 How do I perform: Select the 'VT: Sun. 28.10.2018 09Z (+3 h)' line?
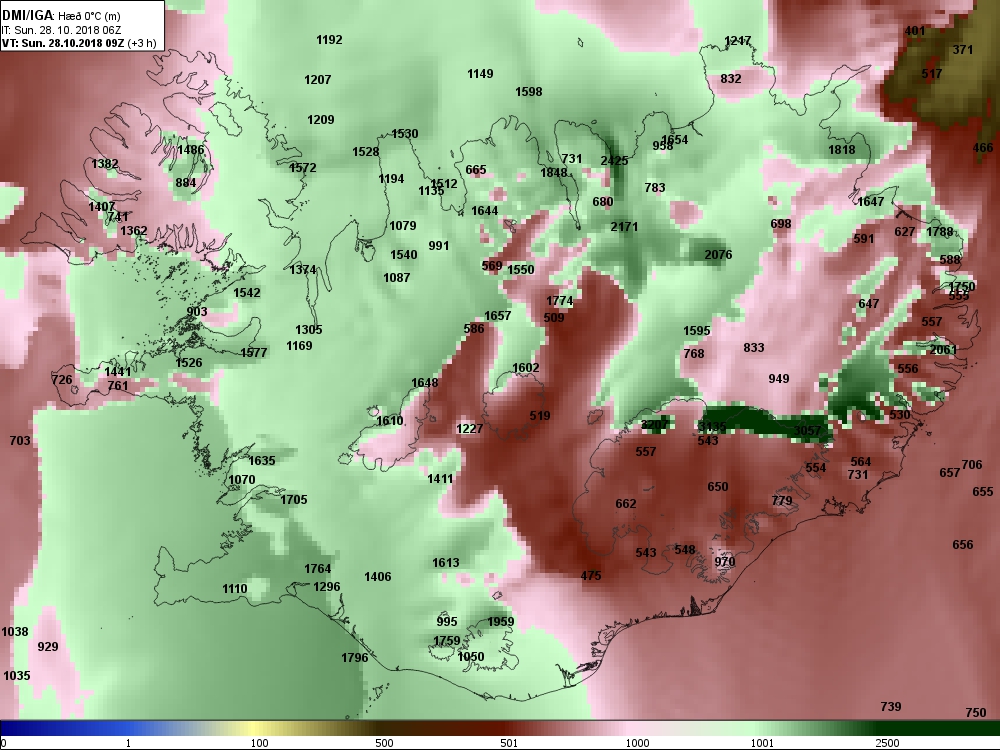[x=79, y=43]
